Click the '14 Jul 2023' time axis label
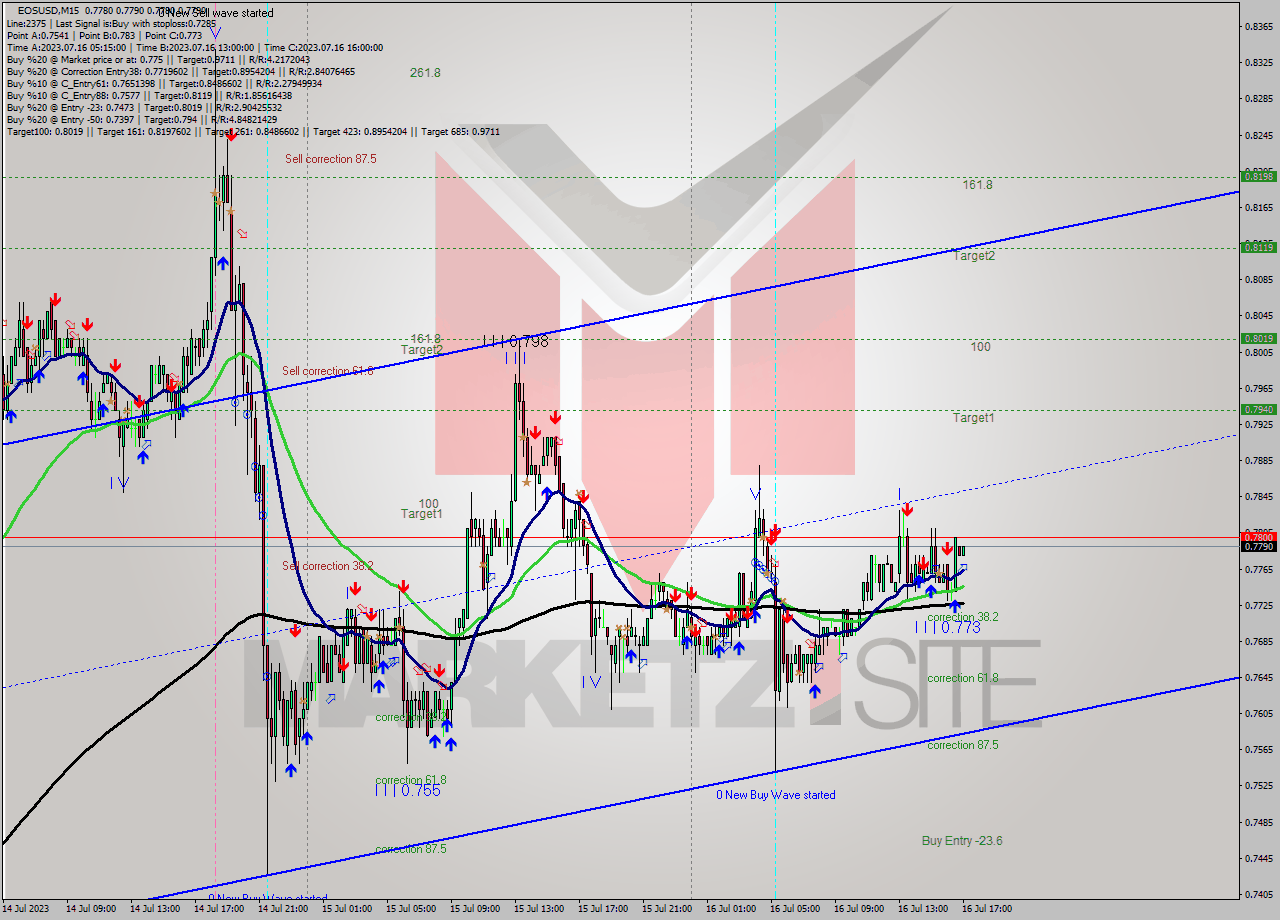Viewport: 1280px width, 920px height. tap(24, 909)
